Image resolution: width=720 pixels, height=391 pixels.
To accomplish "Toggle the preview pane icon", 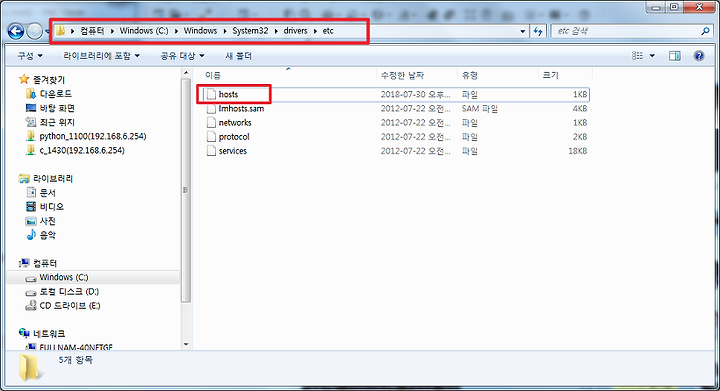I will (675, 56).
